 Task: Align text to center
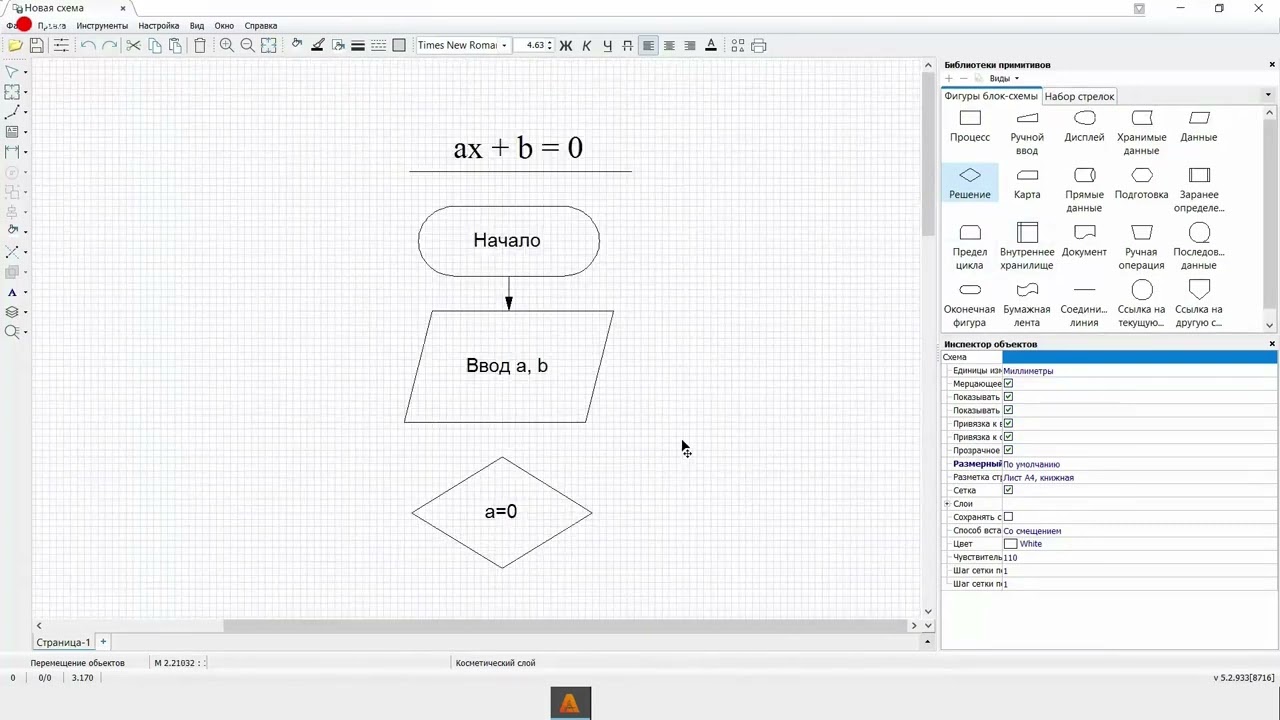tap(669, 45)
